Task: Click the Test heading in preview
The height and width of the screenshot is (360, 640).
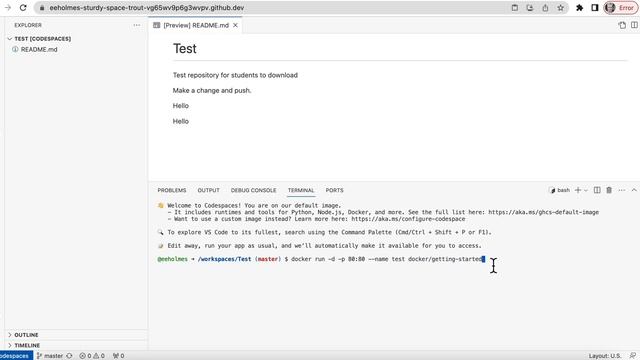Action: (184, 49)
